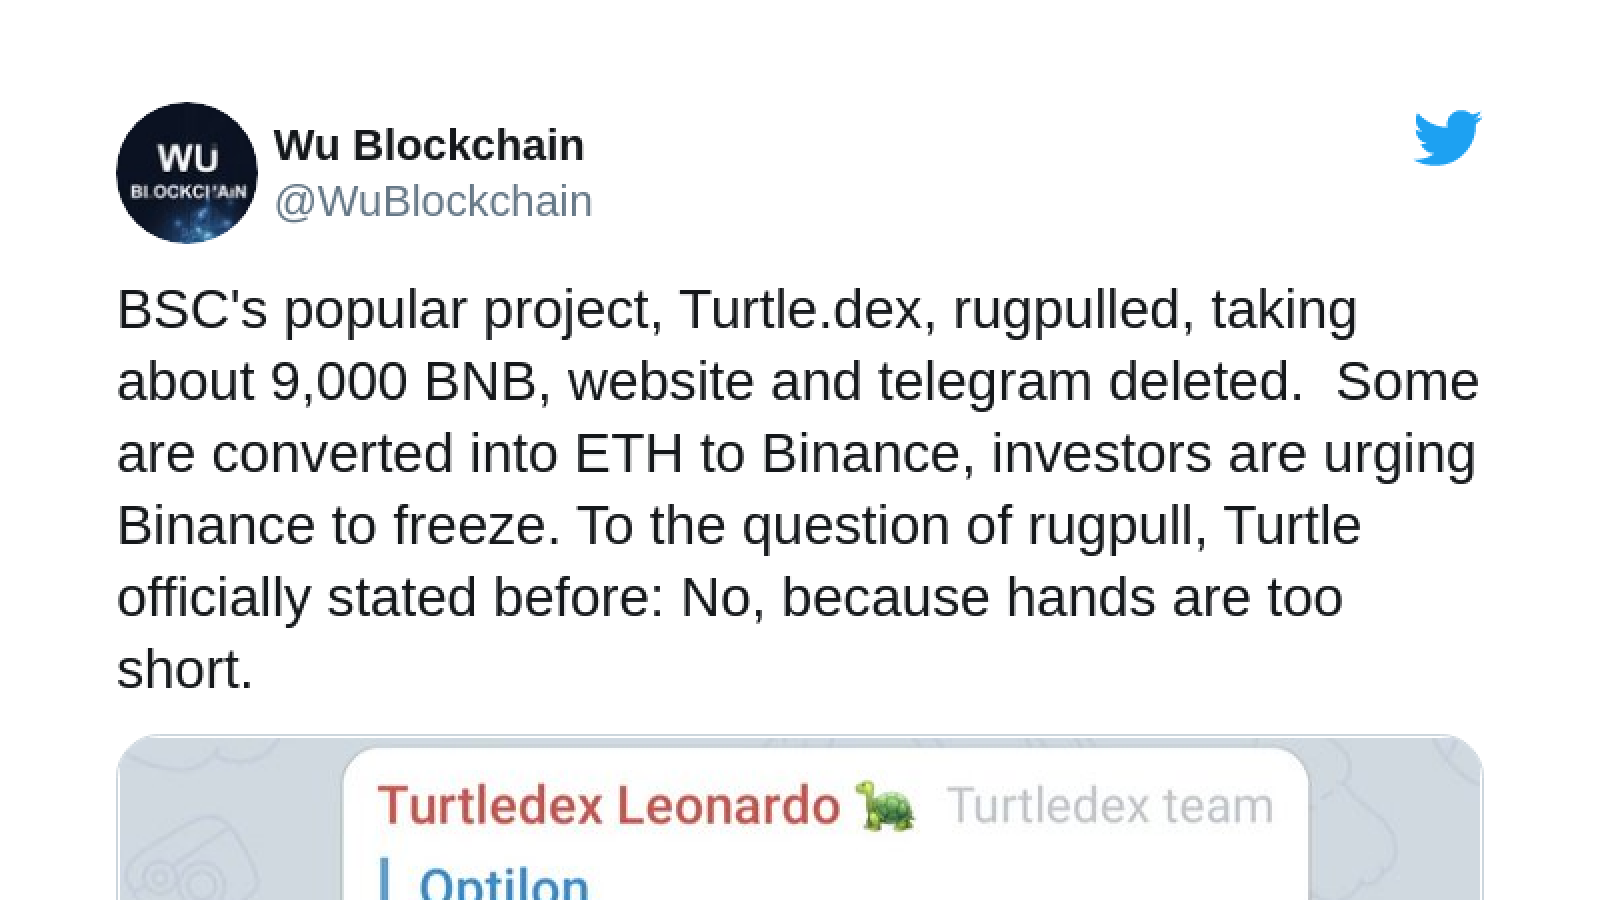Click the Twitter bird logo
Viewport: 1600px width, 900px height.
coord(1447,138)
